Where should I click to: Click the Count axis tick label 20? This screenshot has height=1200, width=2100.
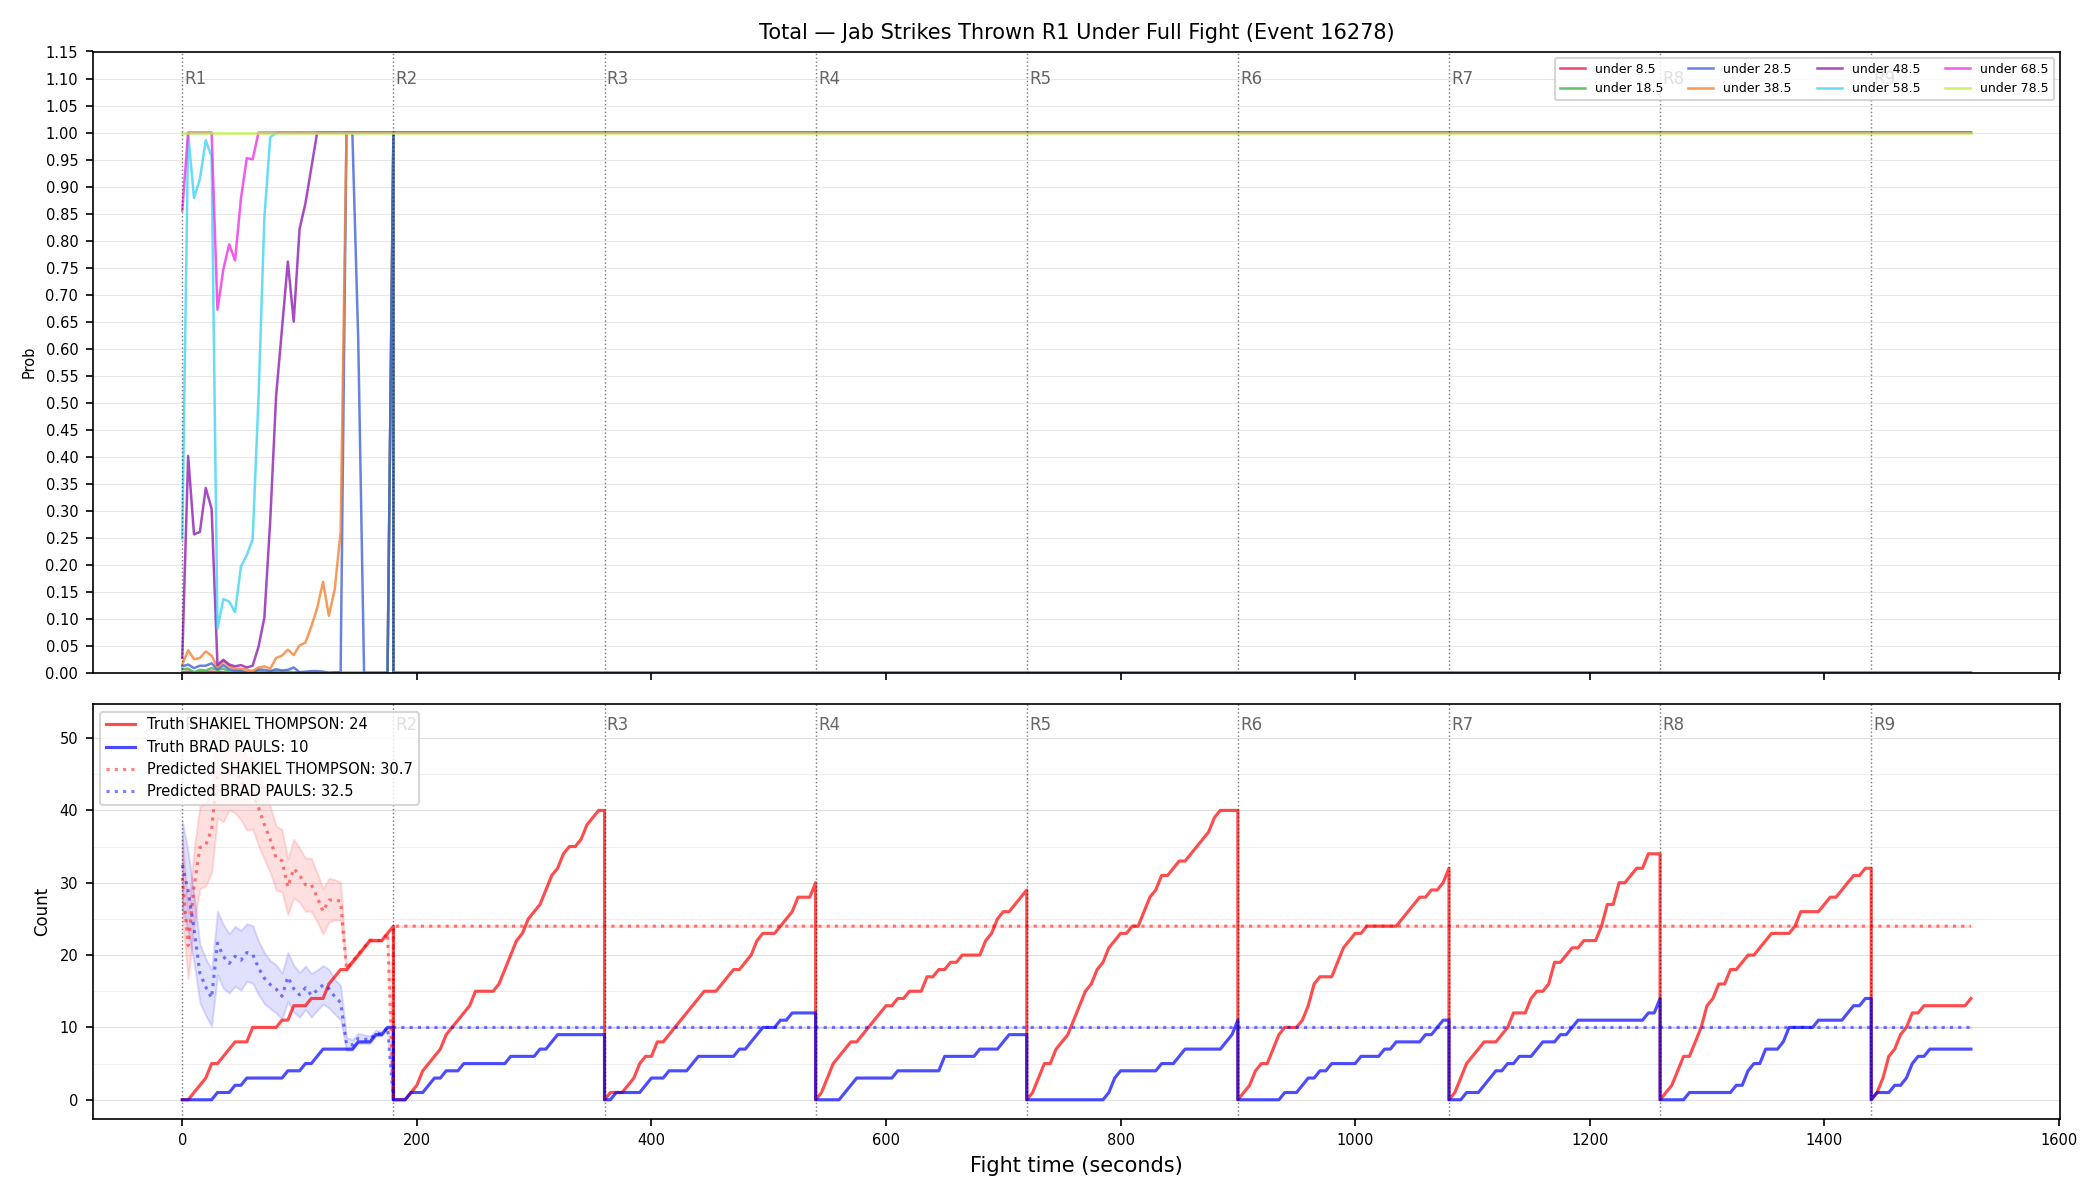point(69,955)
